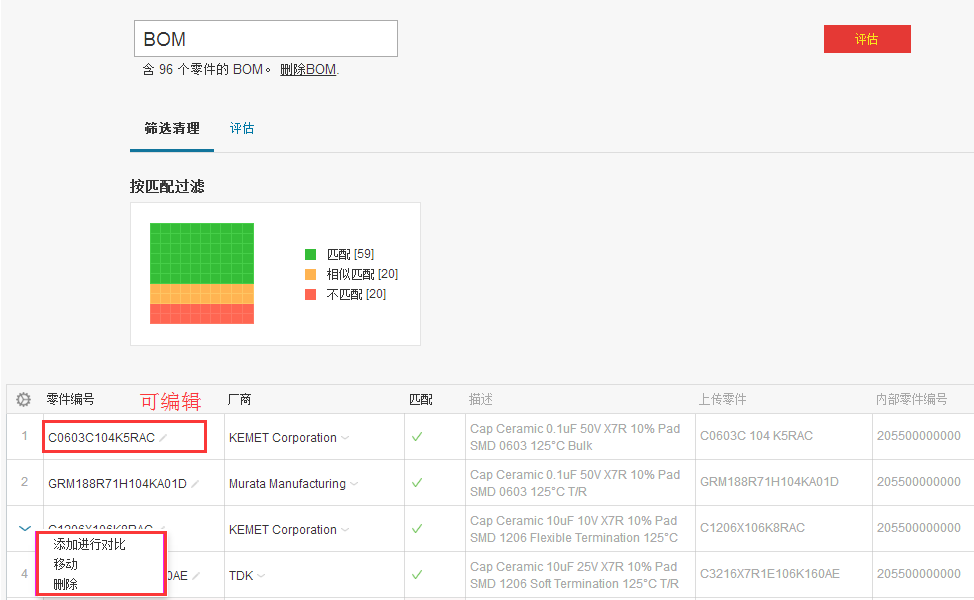
Task: Filter by green 匹配 [59] legend swatch
Action: point(311,254)
